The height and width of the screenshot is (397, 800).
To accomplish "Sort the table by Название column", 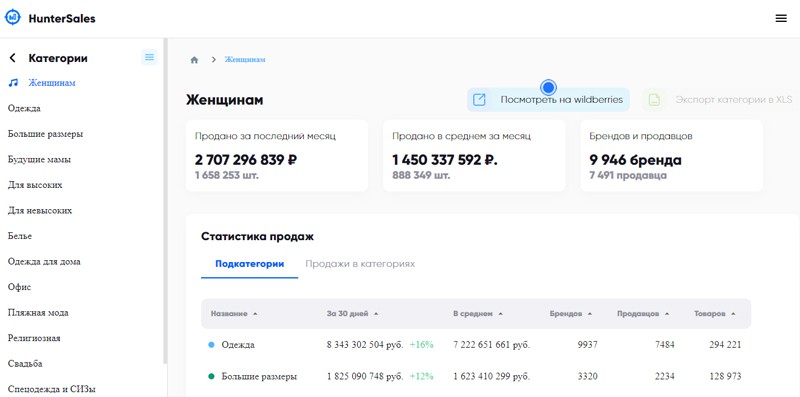I will (x=234, y=314).
